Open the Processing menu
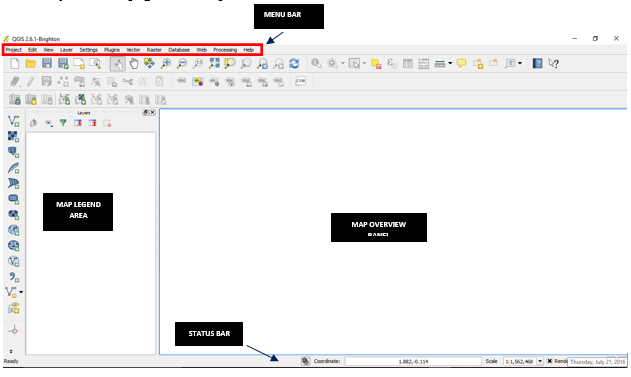The image size is (631, 377). click(225, 50)
